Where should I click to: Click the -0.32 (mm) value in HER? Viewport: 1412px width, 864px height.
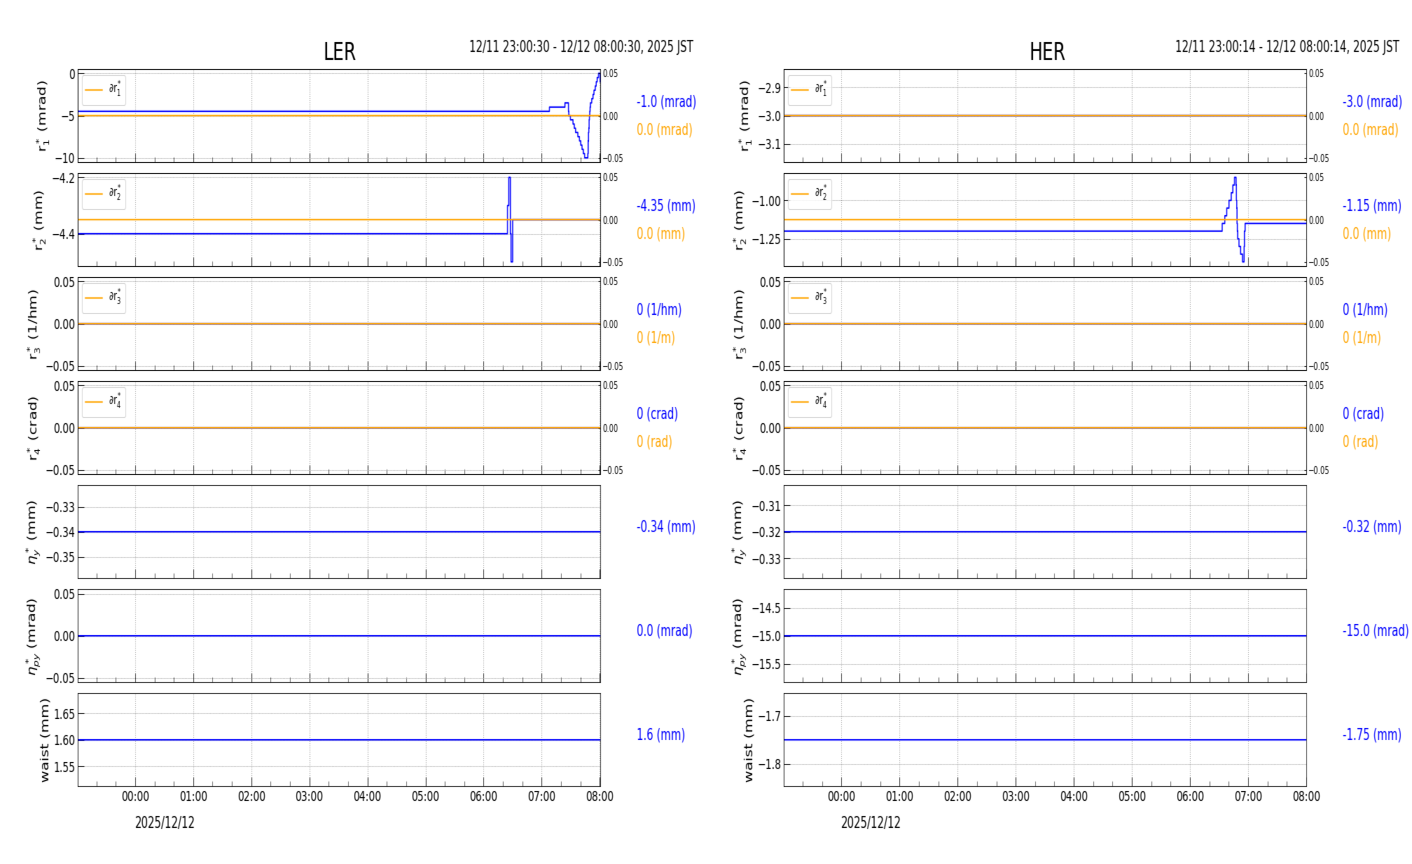(1372, 527)
